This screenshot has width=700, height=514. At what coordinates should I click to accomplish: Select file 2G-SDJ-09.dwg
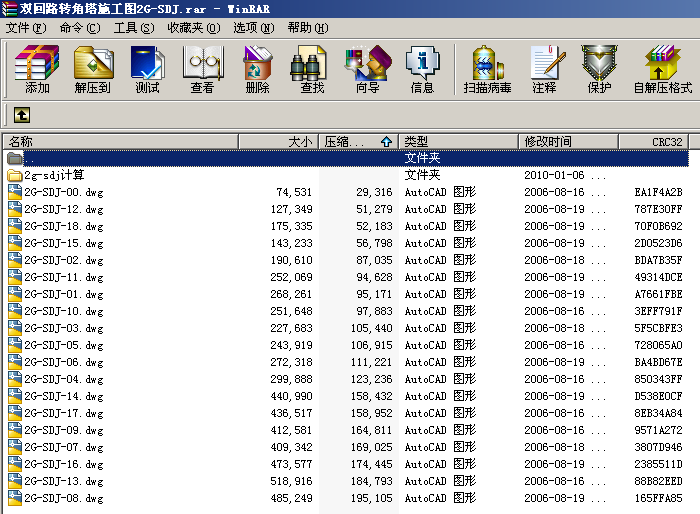[64, 430]
